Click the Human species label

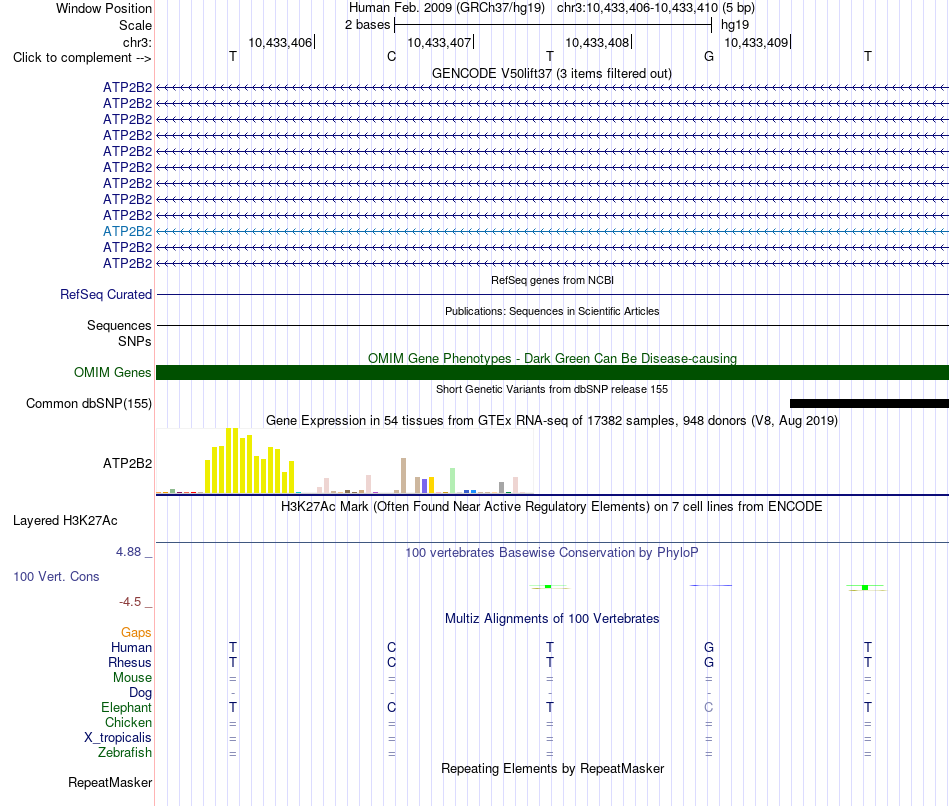[131, 648]
